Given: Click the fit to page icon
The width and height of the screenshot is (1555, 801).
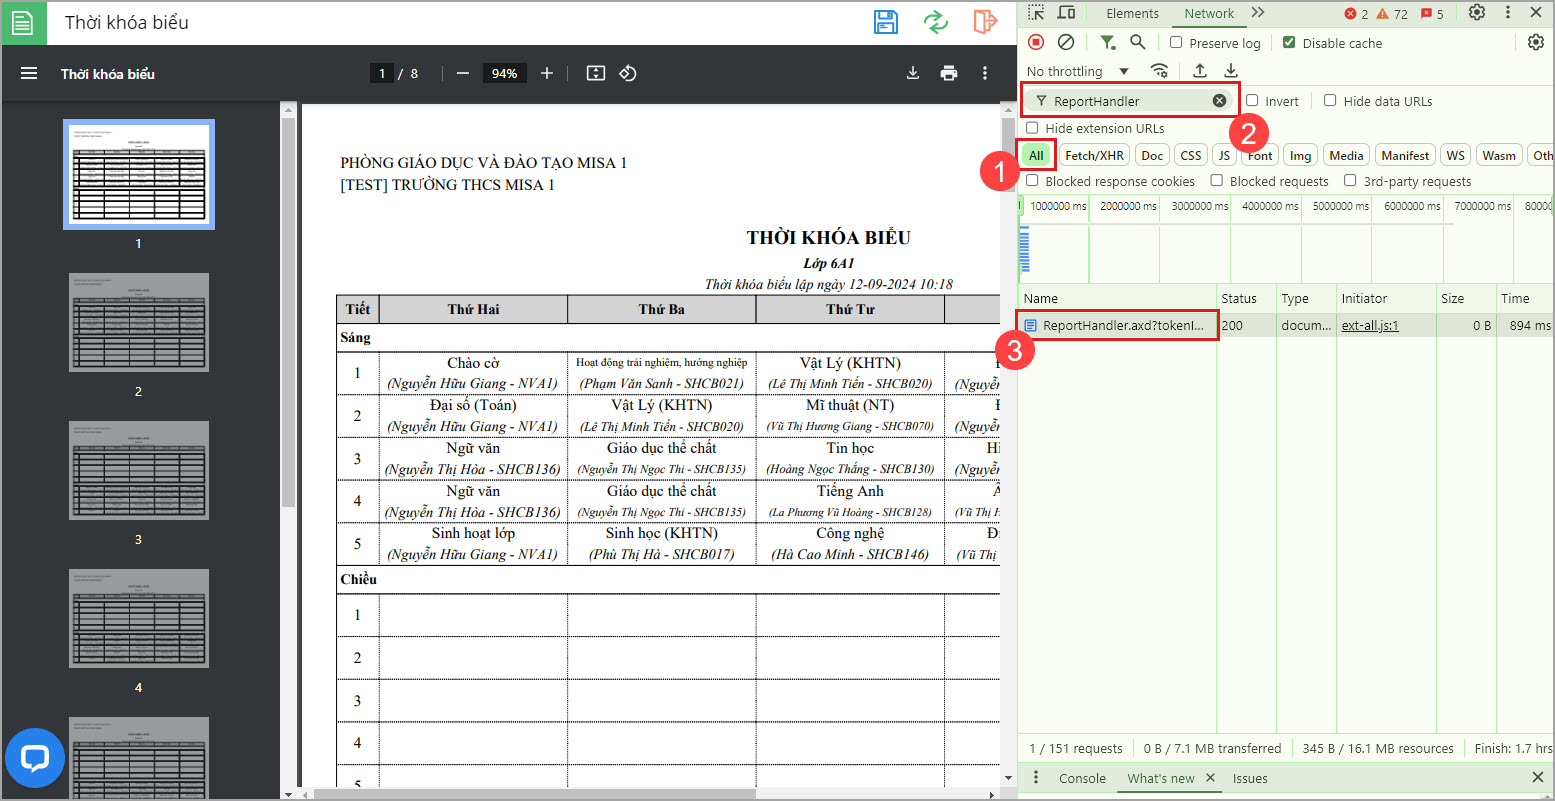Looking at the screenshot, I should [596, 73].
